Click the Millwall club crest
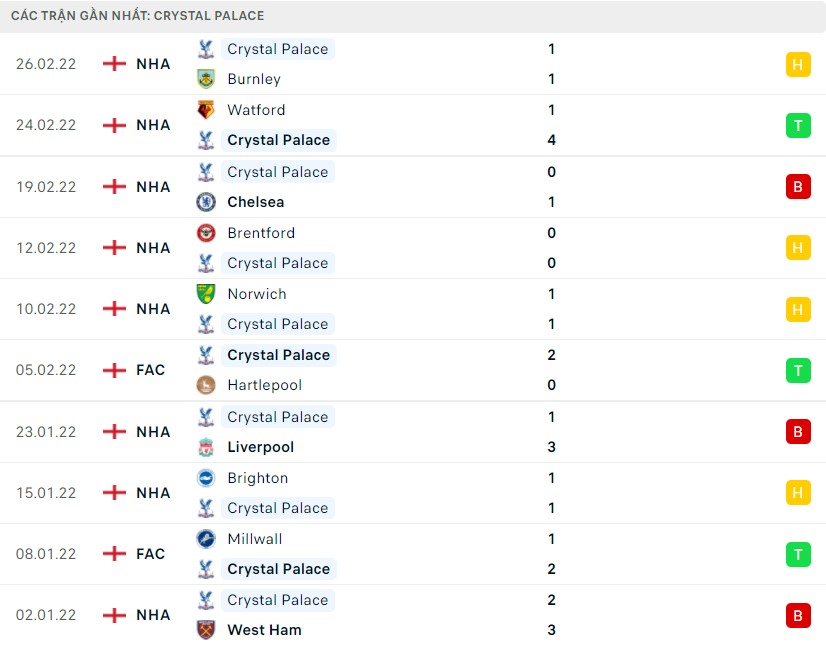Image resolution: width=826 pixels, height=646 pixels. pyautogui.click(x=206, y=539)
